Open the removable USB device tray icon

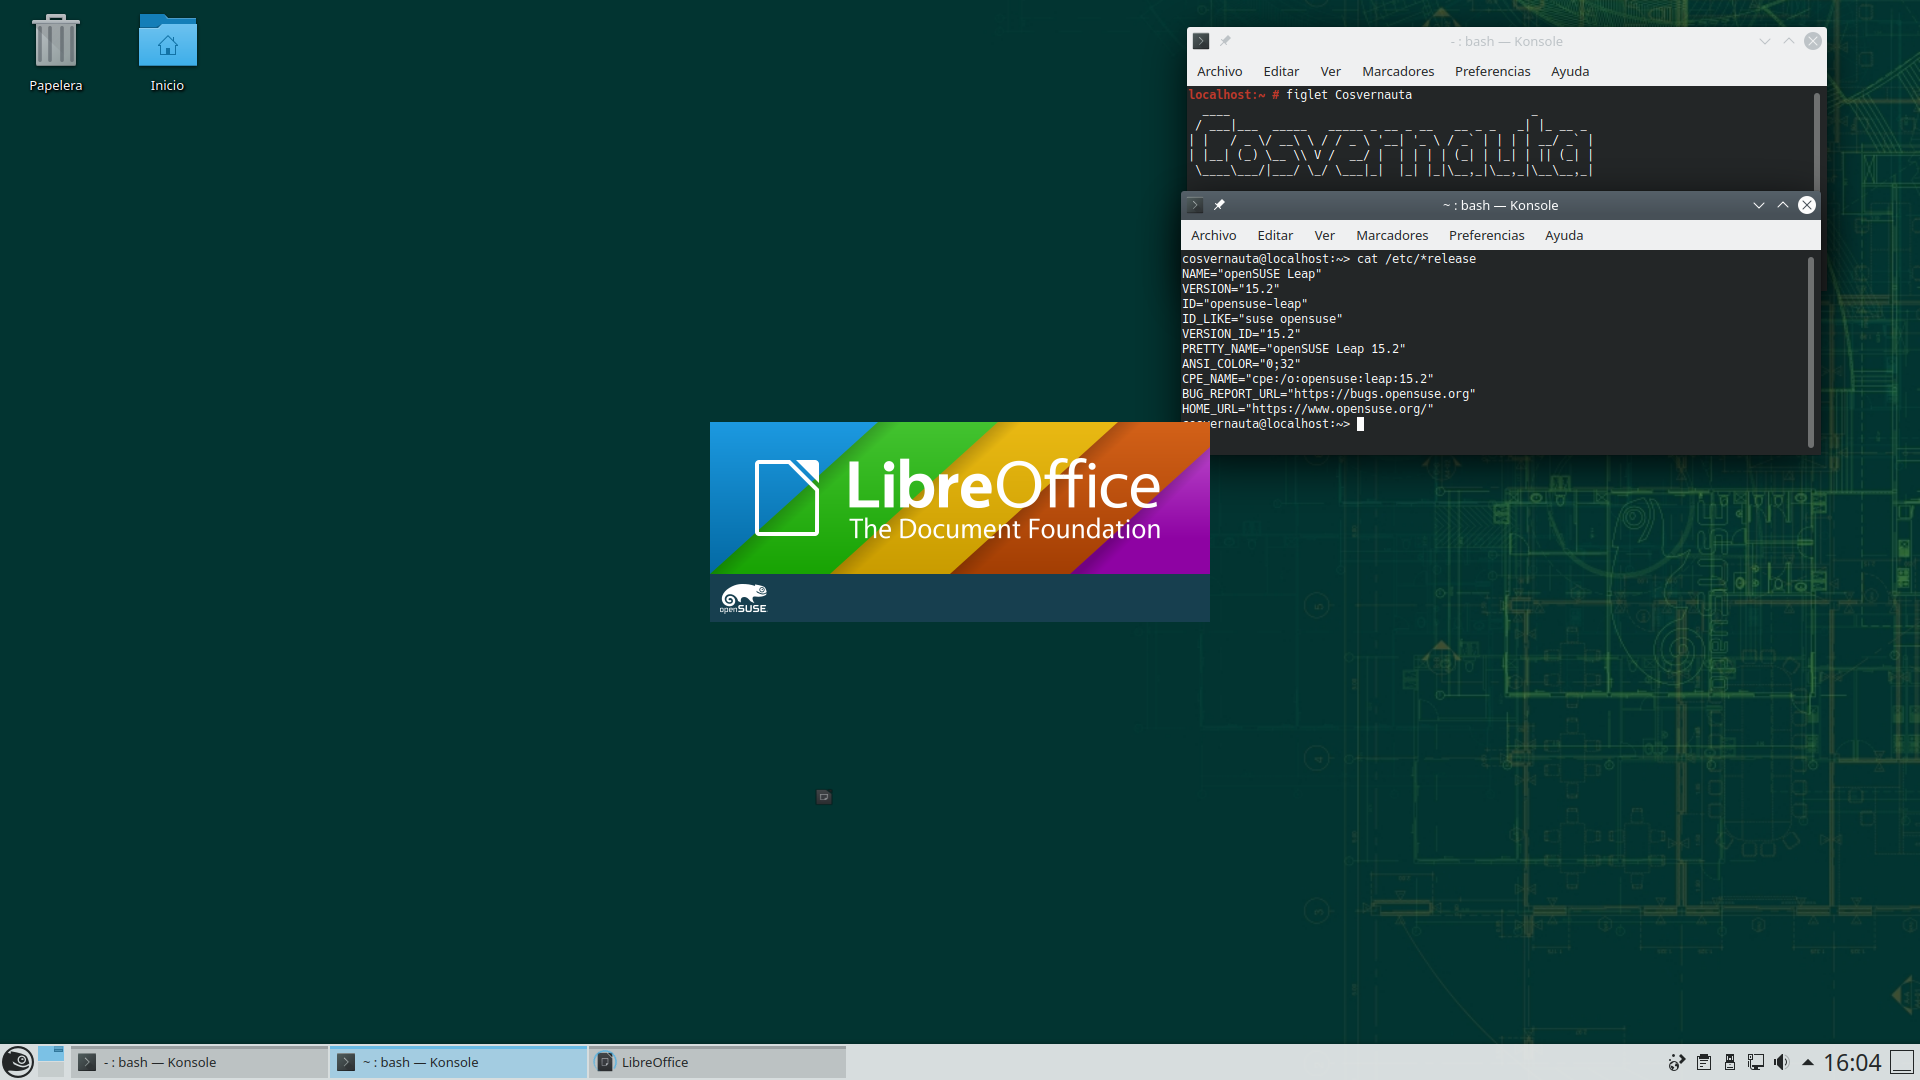[x=1730, y=1062]
